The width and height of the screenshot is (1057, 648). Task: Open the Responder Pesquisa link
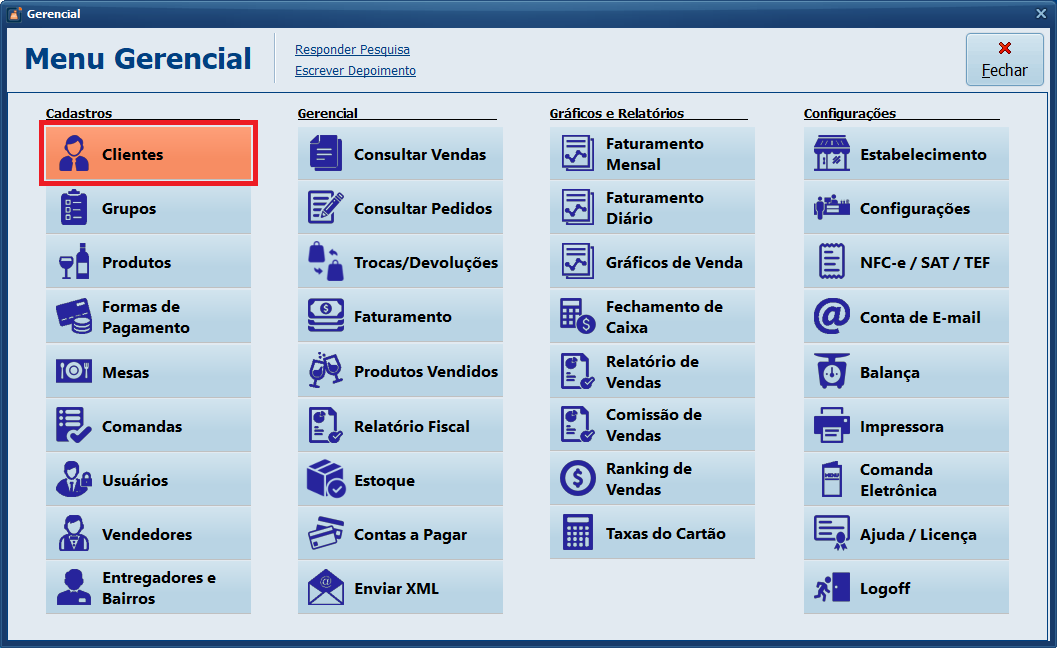click(x=352, y=50)
